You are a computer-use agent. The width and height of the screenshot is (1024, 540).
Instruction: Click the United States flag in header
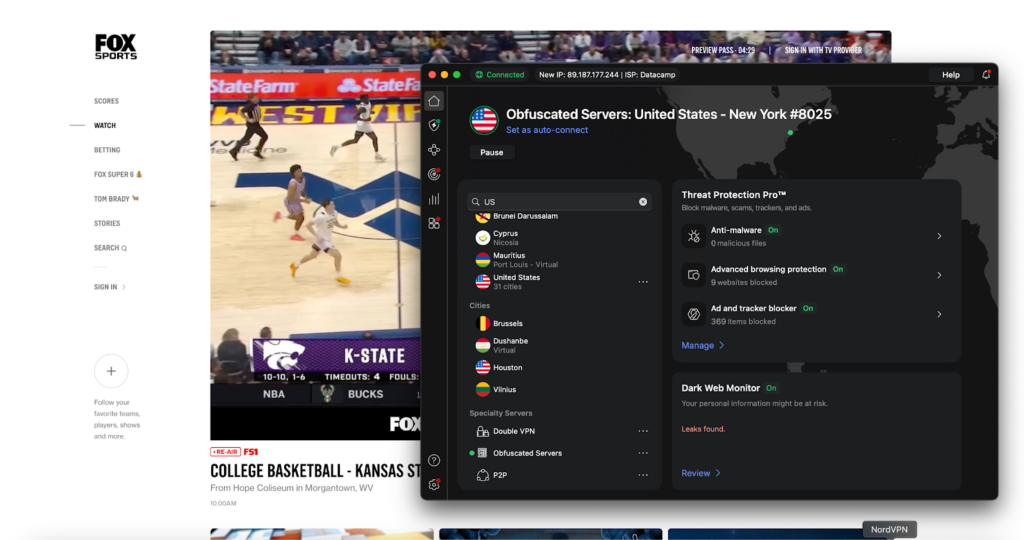pos(484,120)
